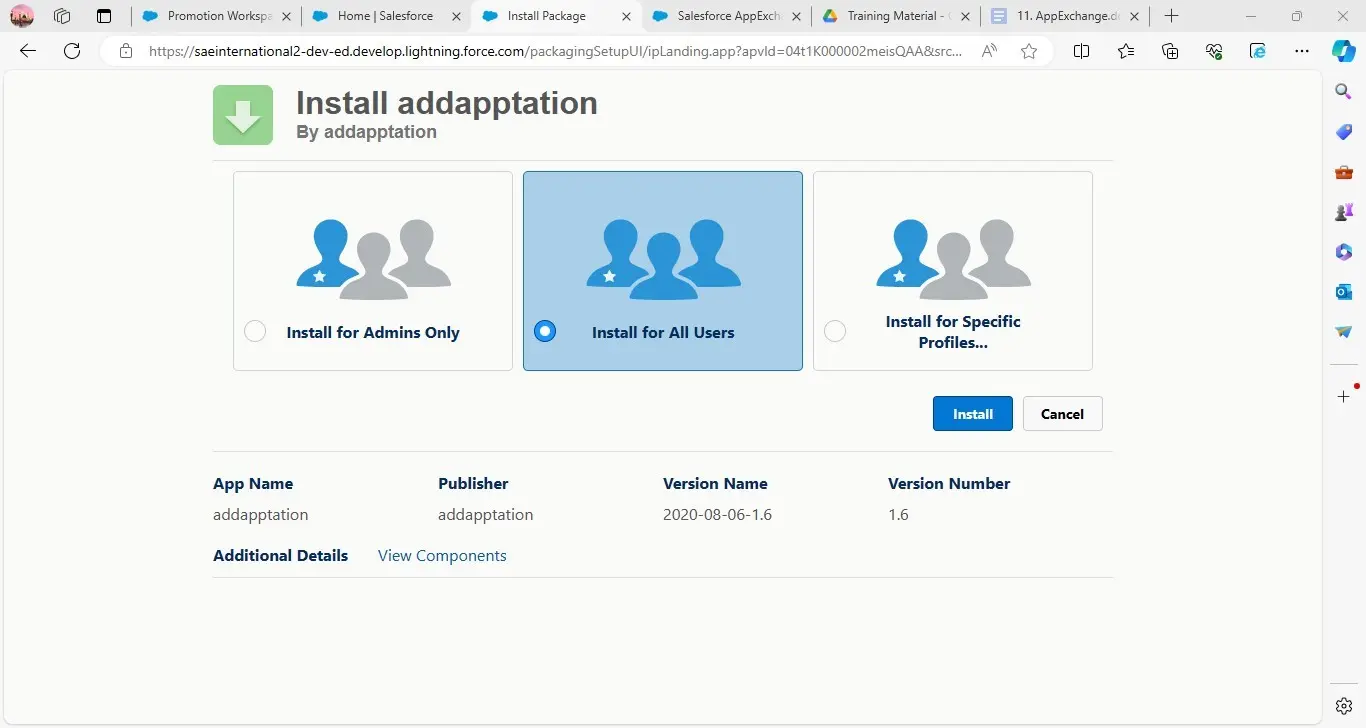Click the Microsoft 365 sidebar icon
This screenshot has width=1366, height=728.
point(1344,252)
